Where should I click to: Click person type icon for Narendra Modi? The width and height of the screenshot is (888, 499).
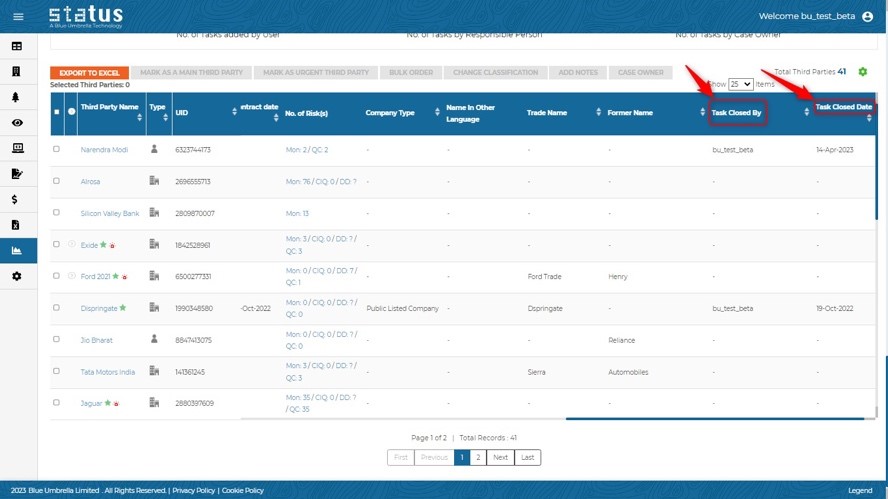pos(154,149)
